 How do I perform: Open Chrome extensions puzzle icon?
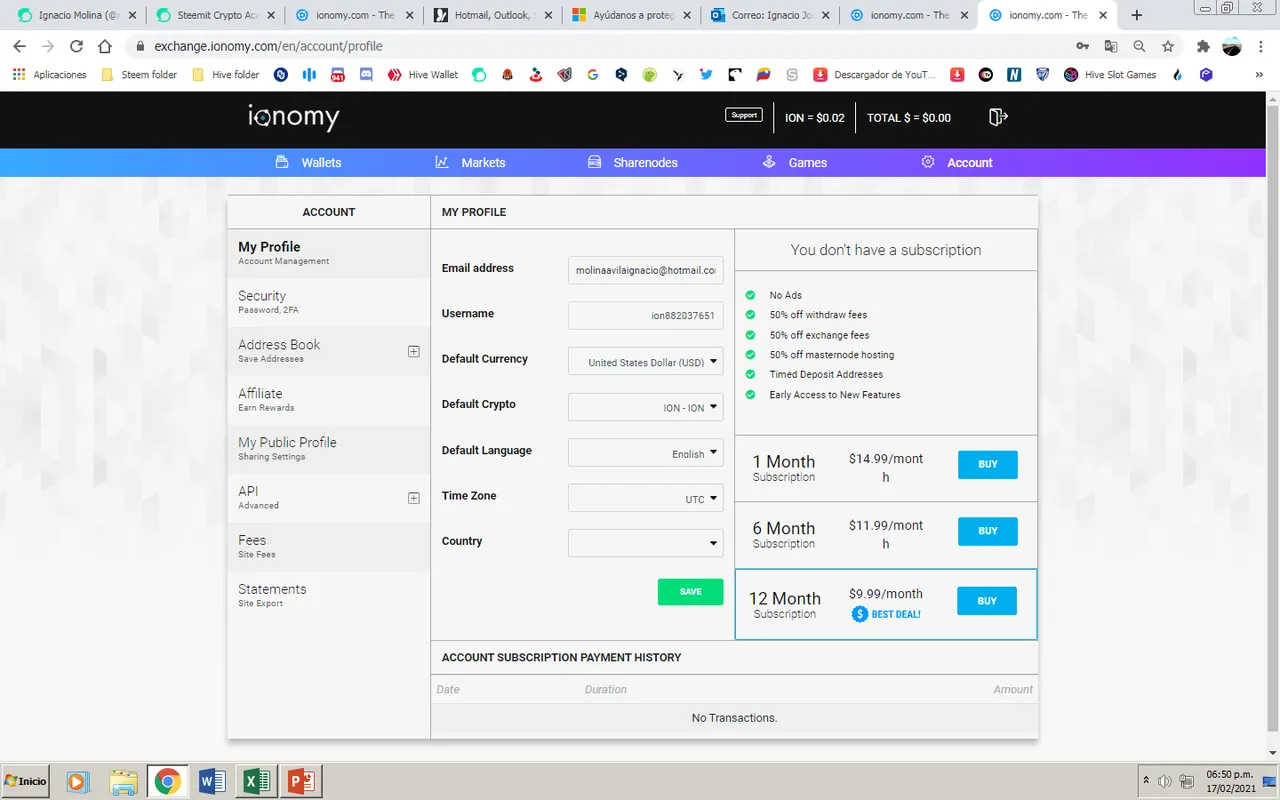(x=1203, y=46)
